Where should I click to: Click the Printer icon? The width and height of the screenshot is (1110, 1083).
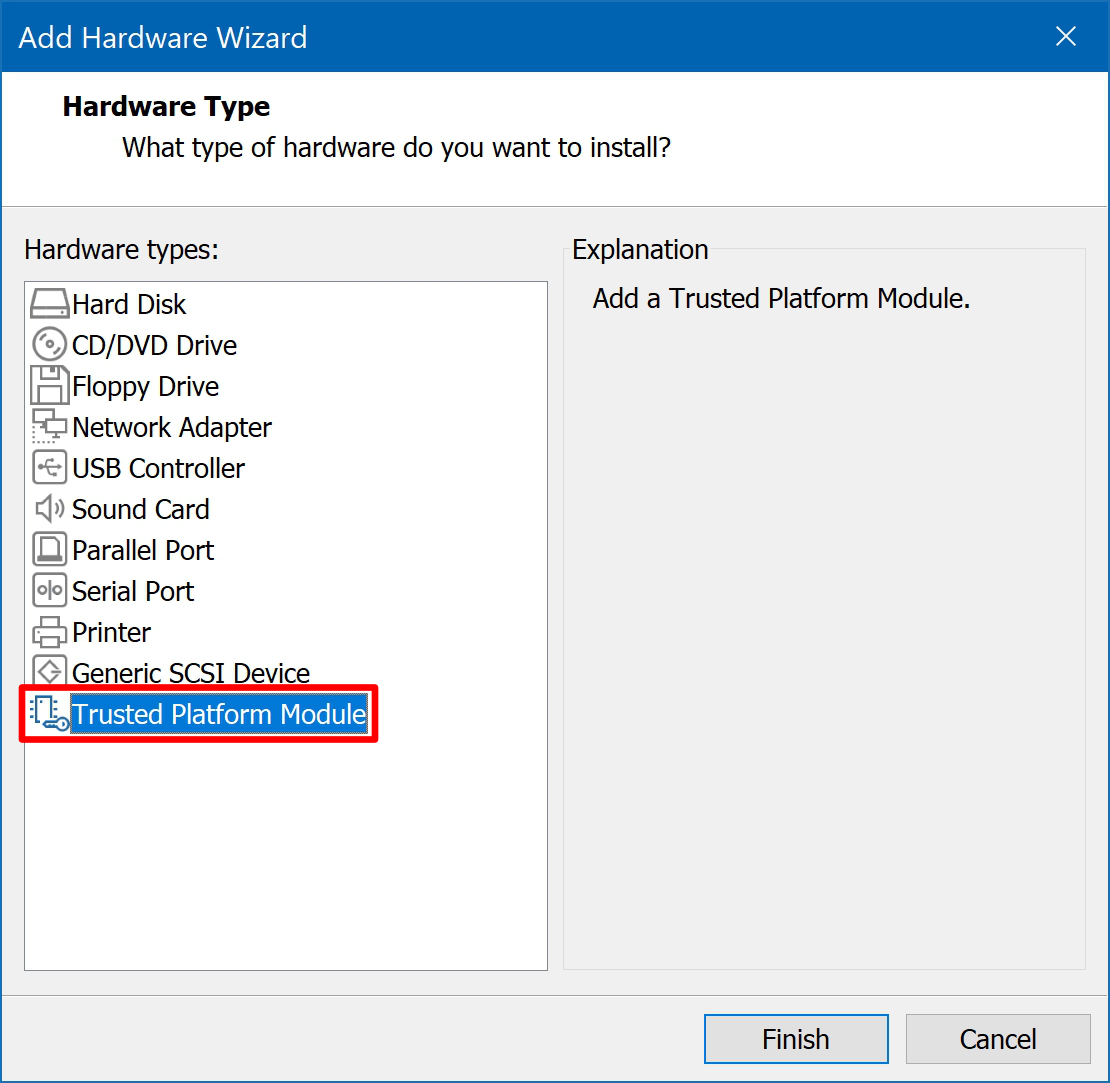click(50, 632)
